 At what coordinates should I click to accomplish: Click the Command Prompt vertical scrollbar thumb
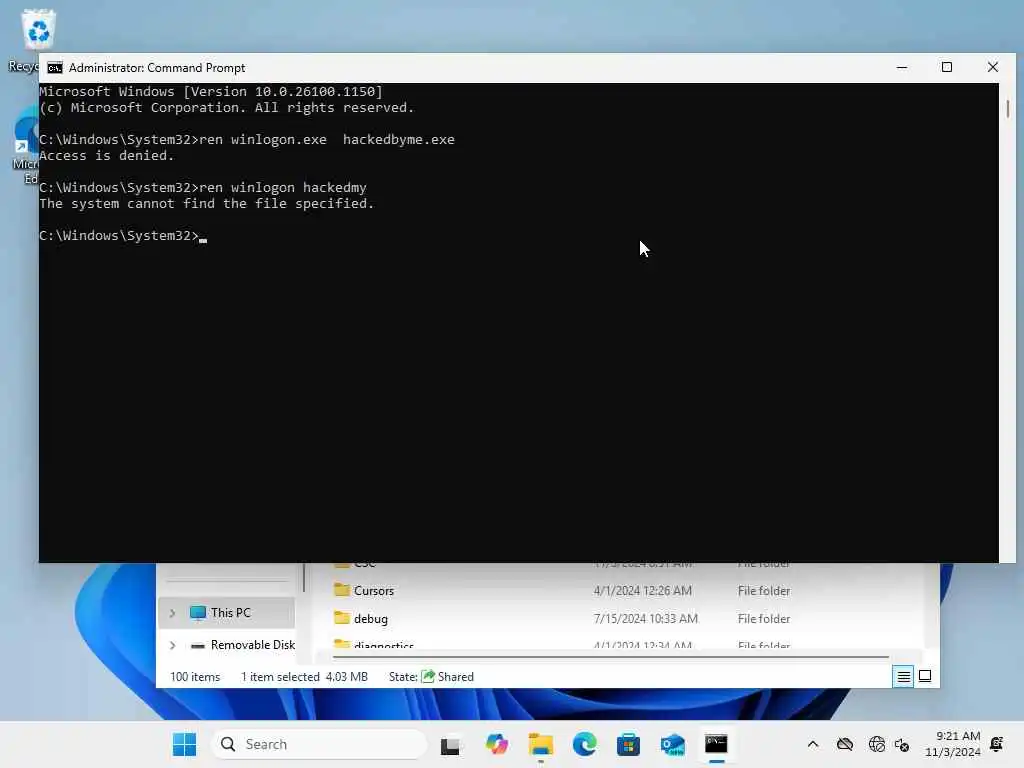[1008, 108]
